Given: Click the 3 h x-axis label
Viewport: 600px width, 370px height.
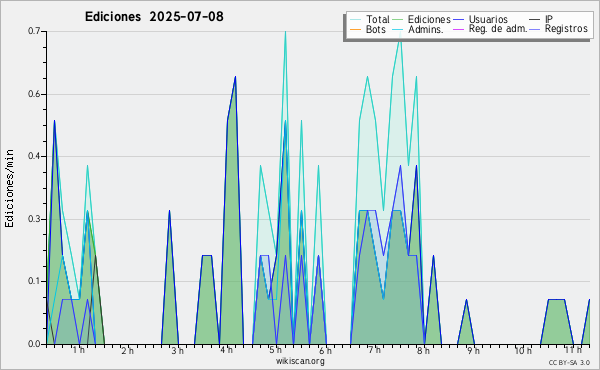Looking at the screenshot, I should [177, 350].
